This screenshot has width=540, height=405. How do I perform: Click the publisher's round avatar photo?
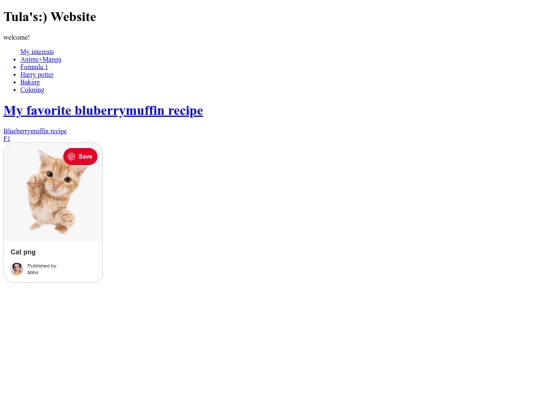17,269
